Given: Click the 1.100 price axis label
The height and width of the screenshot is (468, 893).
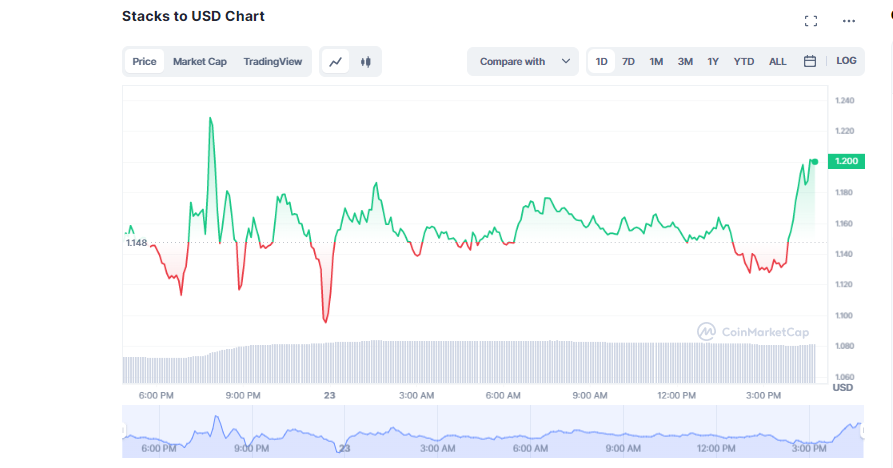Looking at the screenshot, I should [x=845, y=315].
